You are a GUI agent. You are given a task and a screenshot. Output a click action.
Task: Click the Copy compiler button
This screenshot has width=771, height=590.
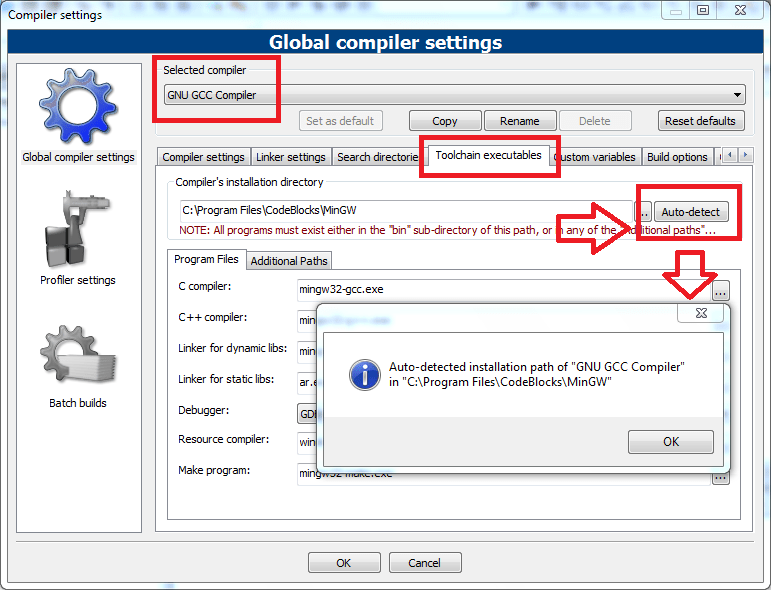click(x=445, y=121)
